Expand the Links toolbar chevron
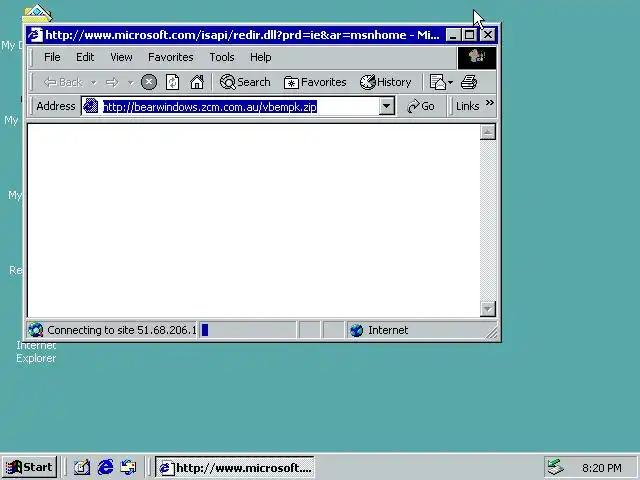 click(490, 103)
